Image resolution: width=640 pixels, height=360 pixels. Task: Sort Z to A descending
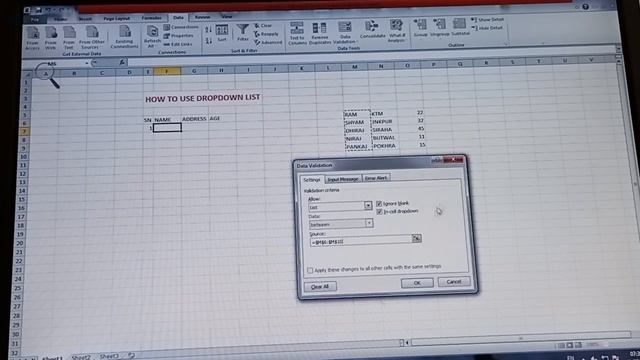pos(208,41)
